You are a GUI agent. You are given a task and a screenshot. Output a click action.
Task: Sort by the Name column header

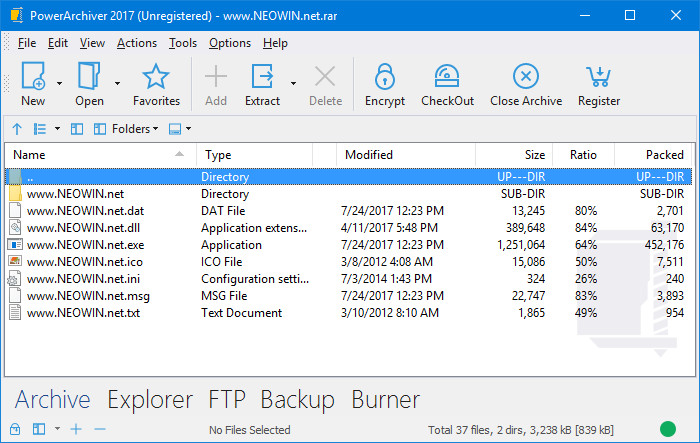point(101,155)
